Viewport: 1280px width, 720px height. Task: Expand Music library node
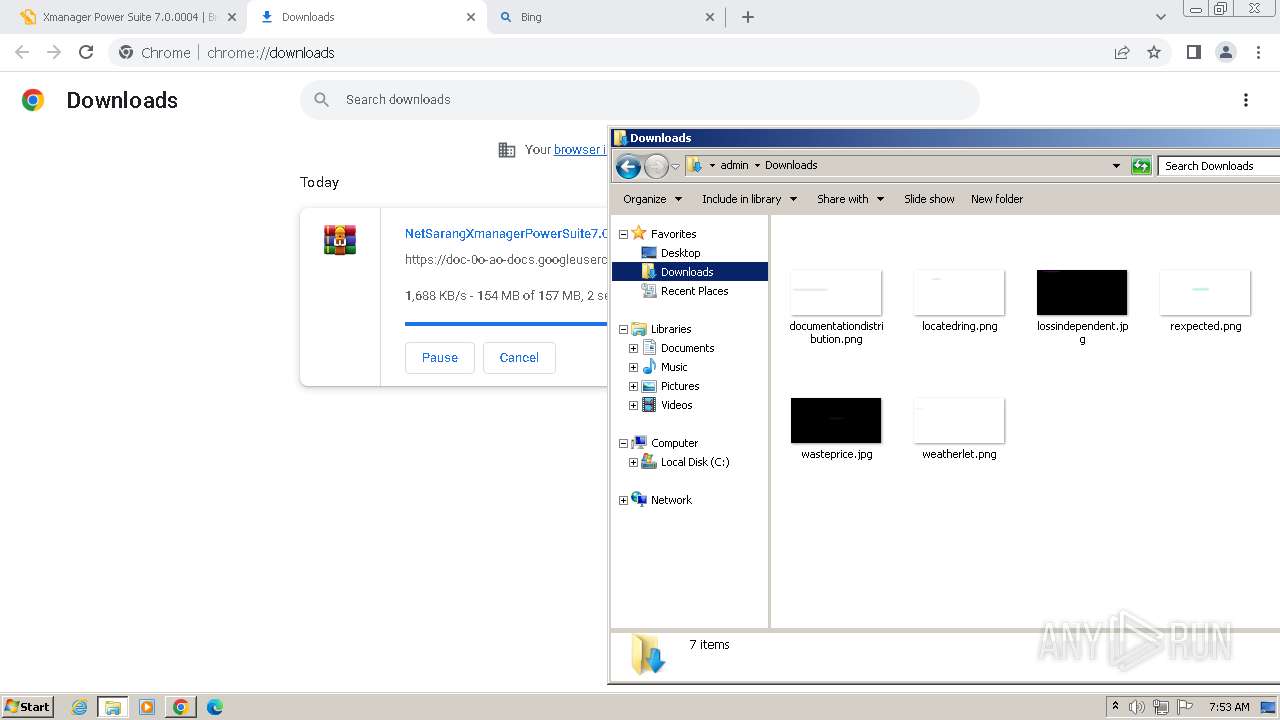point(633,367)
